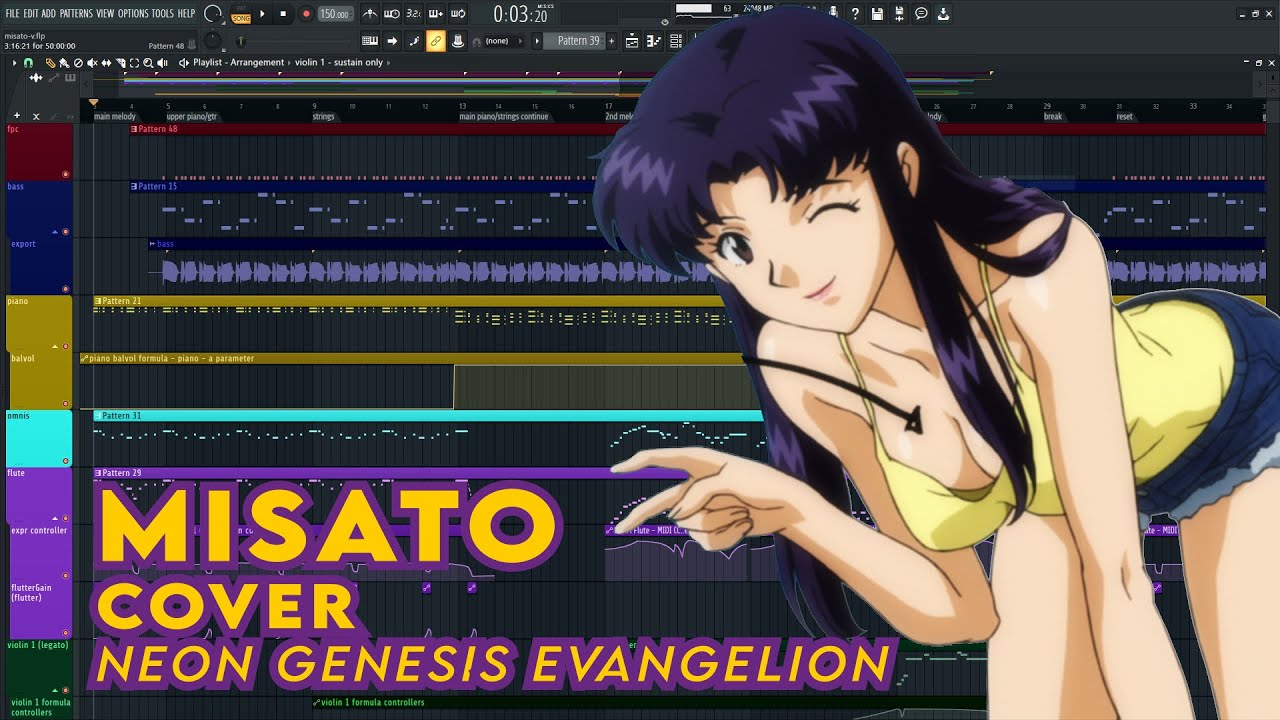
Task: Toggle typing keyboard to piano icon
Action: point(370,41)
